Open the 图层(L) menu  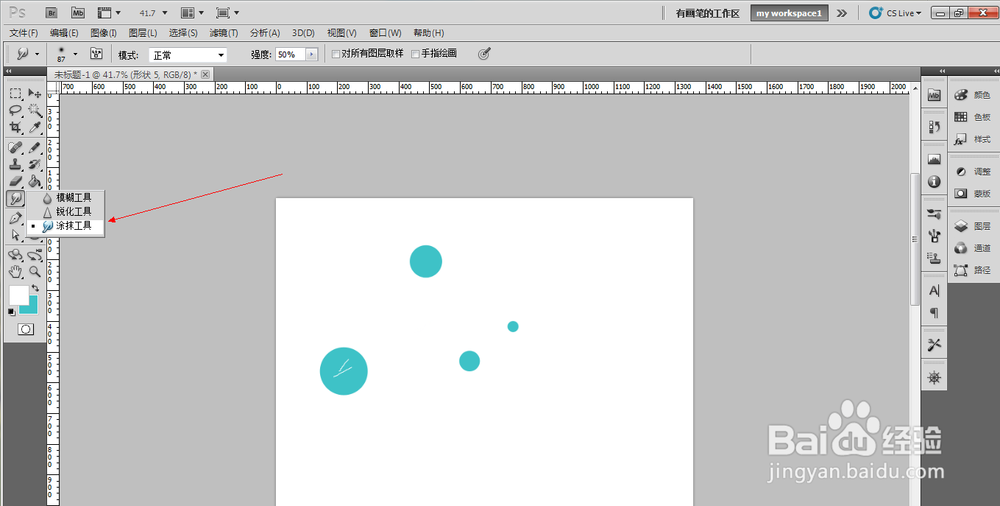pyautogui.click(x=143, y=33)
